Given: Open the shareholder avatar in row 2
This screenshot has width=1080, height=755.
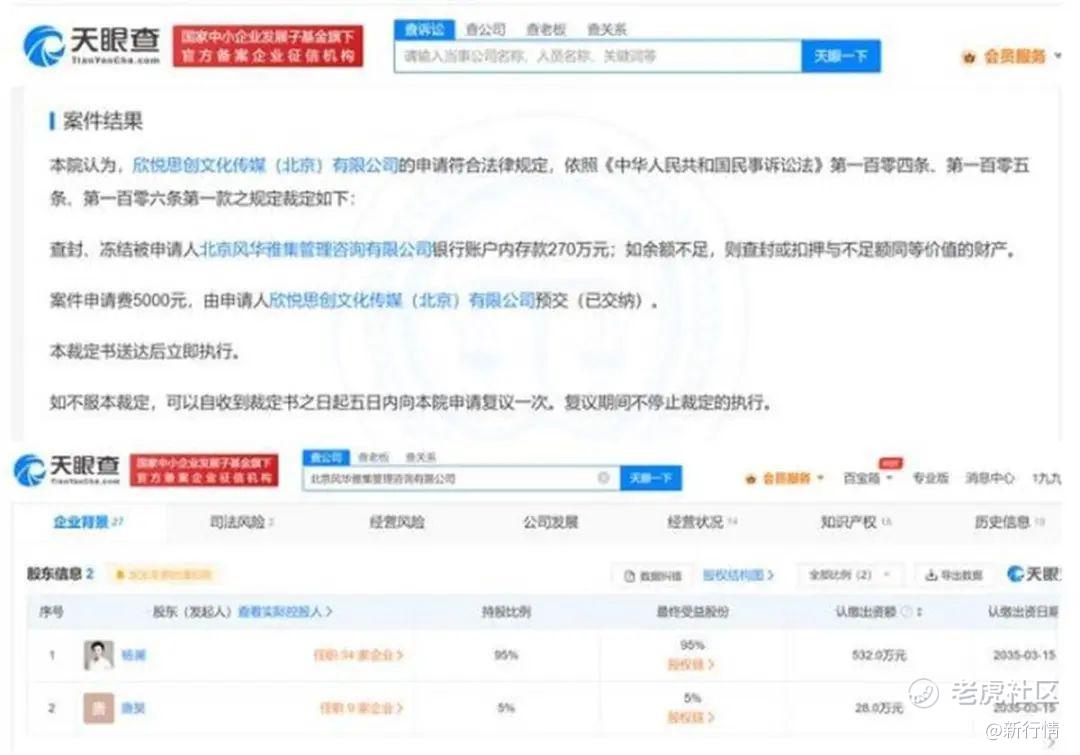Looking at the screenshot, I should 98,707.
